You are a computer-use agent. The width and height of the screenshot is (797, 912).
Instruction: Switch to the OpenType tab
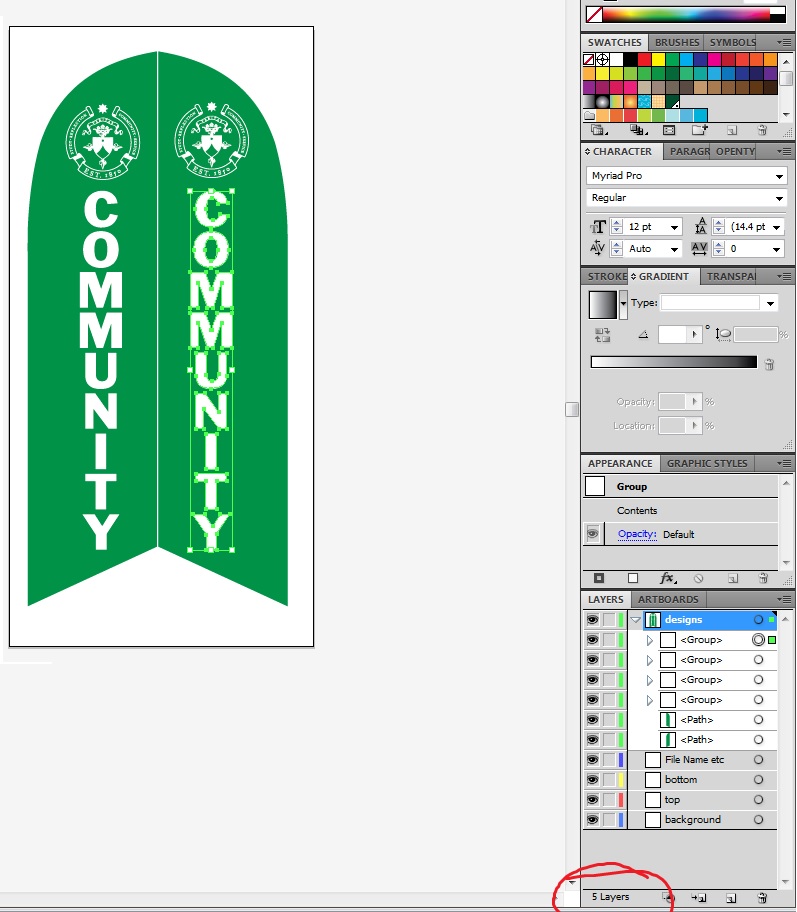pyautogui.click(x=735, y=151)
